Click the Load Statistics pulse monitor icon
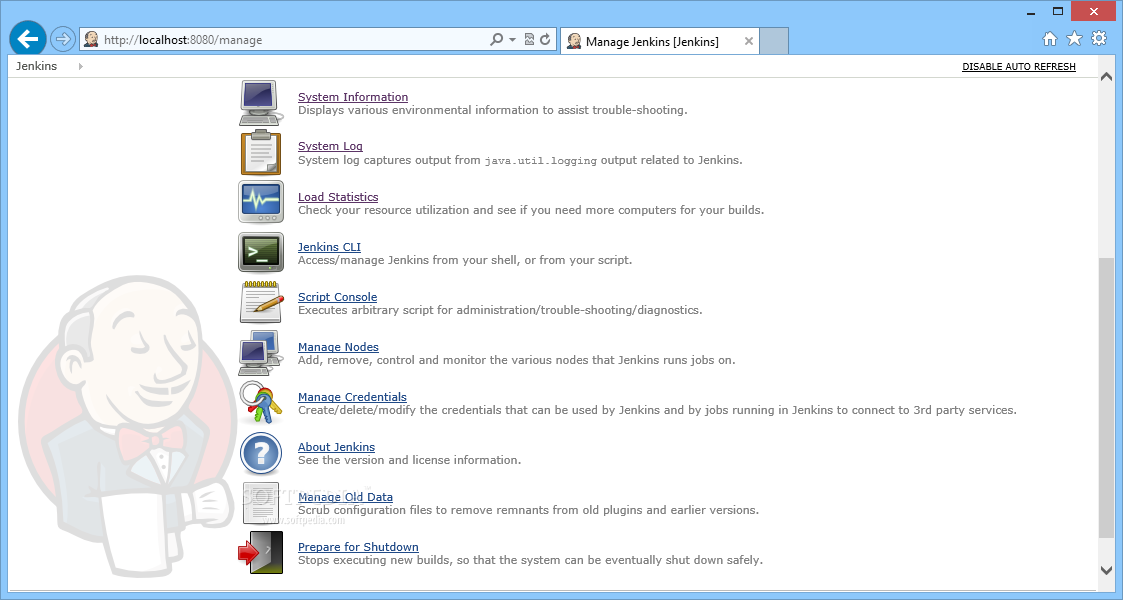The height and width of the screenshot is (600, 1123). tap(261, 202)
